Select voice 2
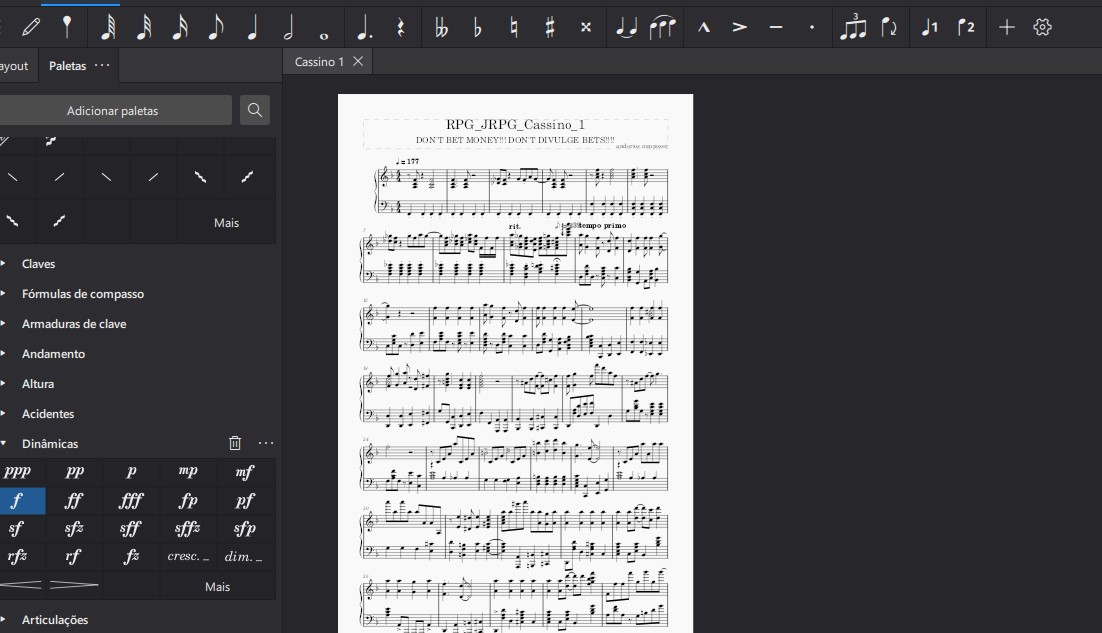This screenshot has width=1102, height=633. tap(966, 27)
